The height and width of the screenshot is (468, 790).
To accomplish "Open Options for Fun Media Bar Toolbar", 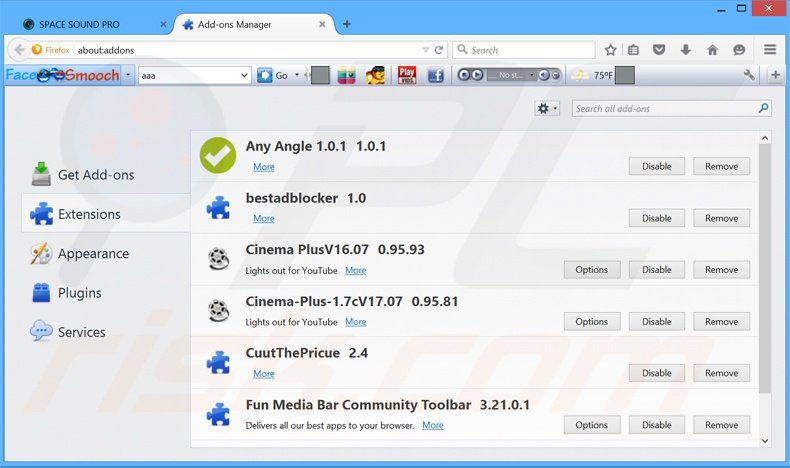I will [592, 425].
